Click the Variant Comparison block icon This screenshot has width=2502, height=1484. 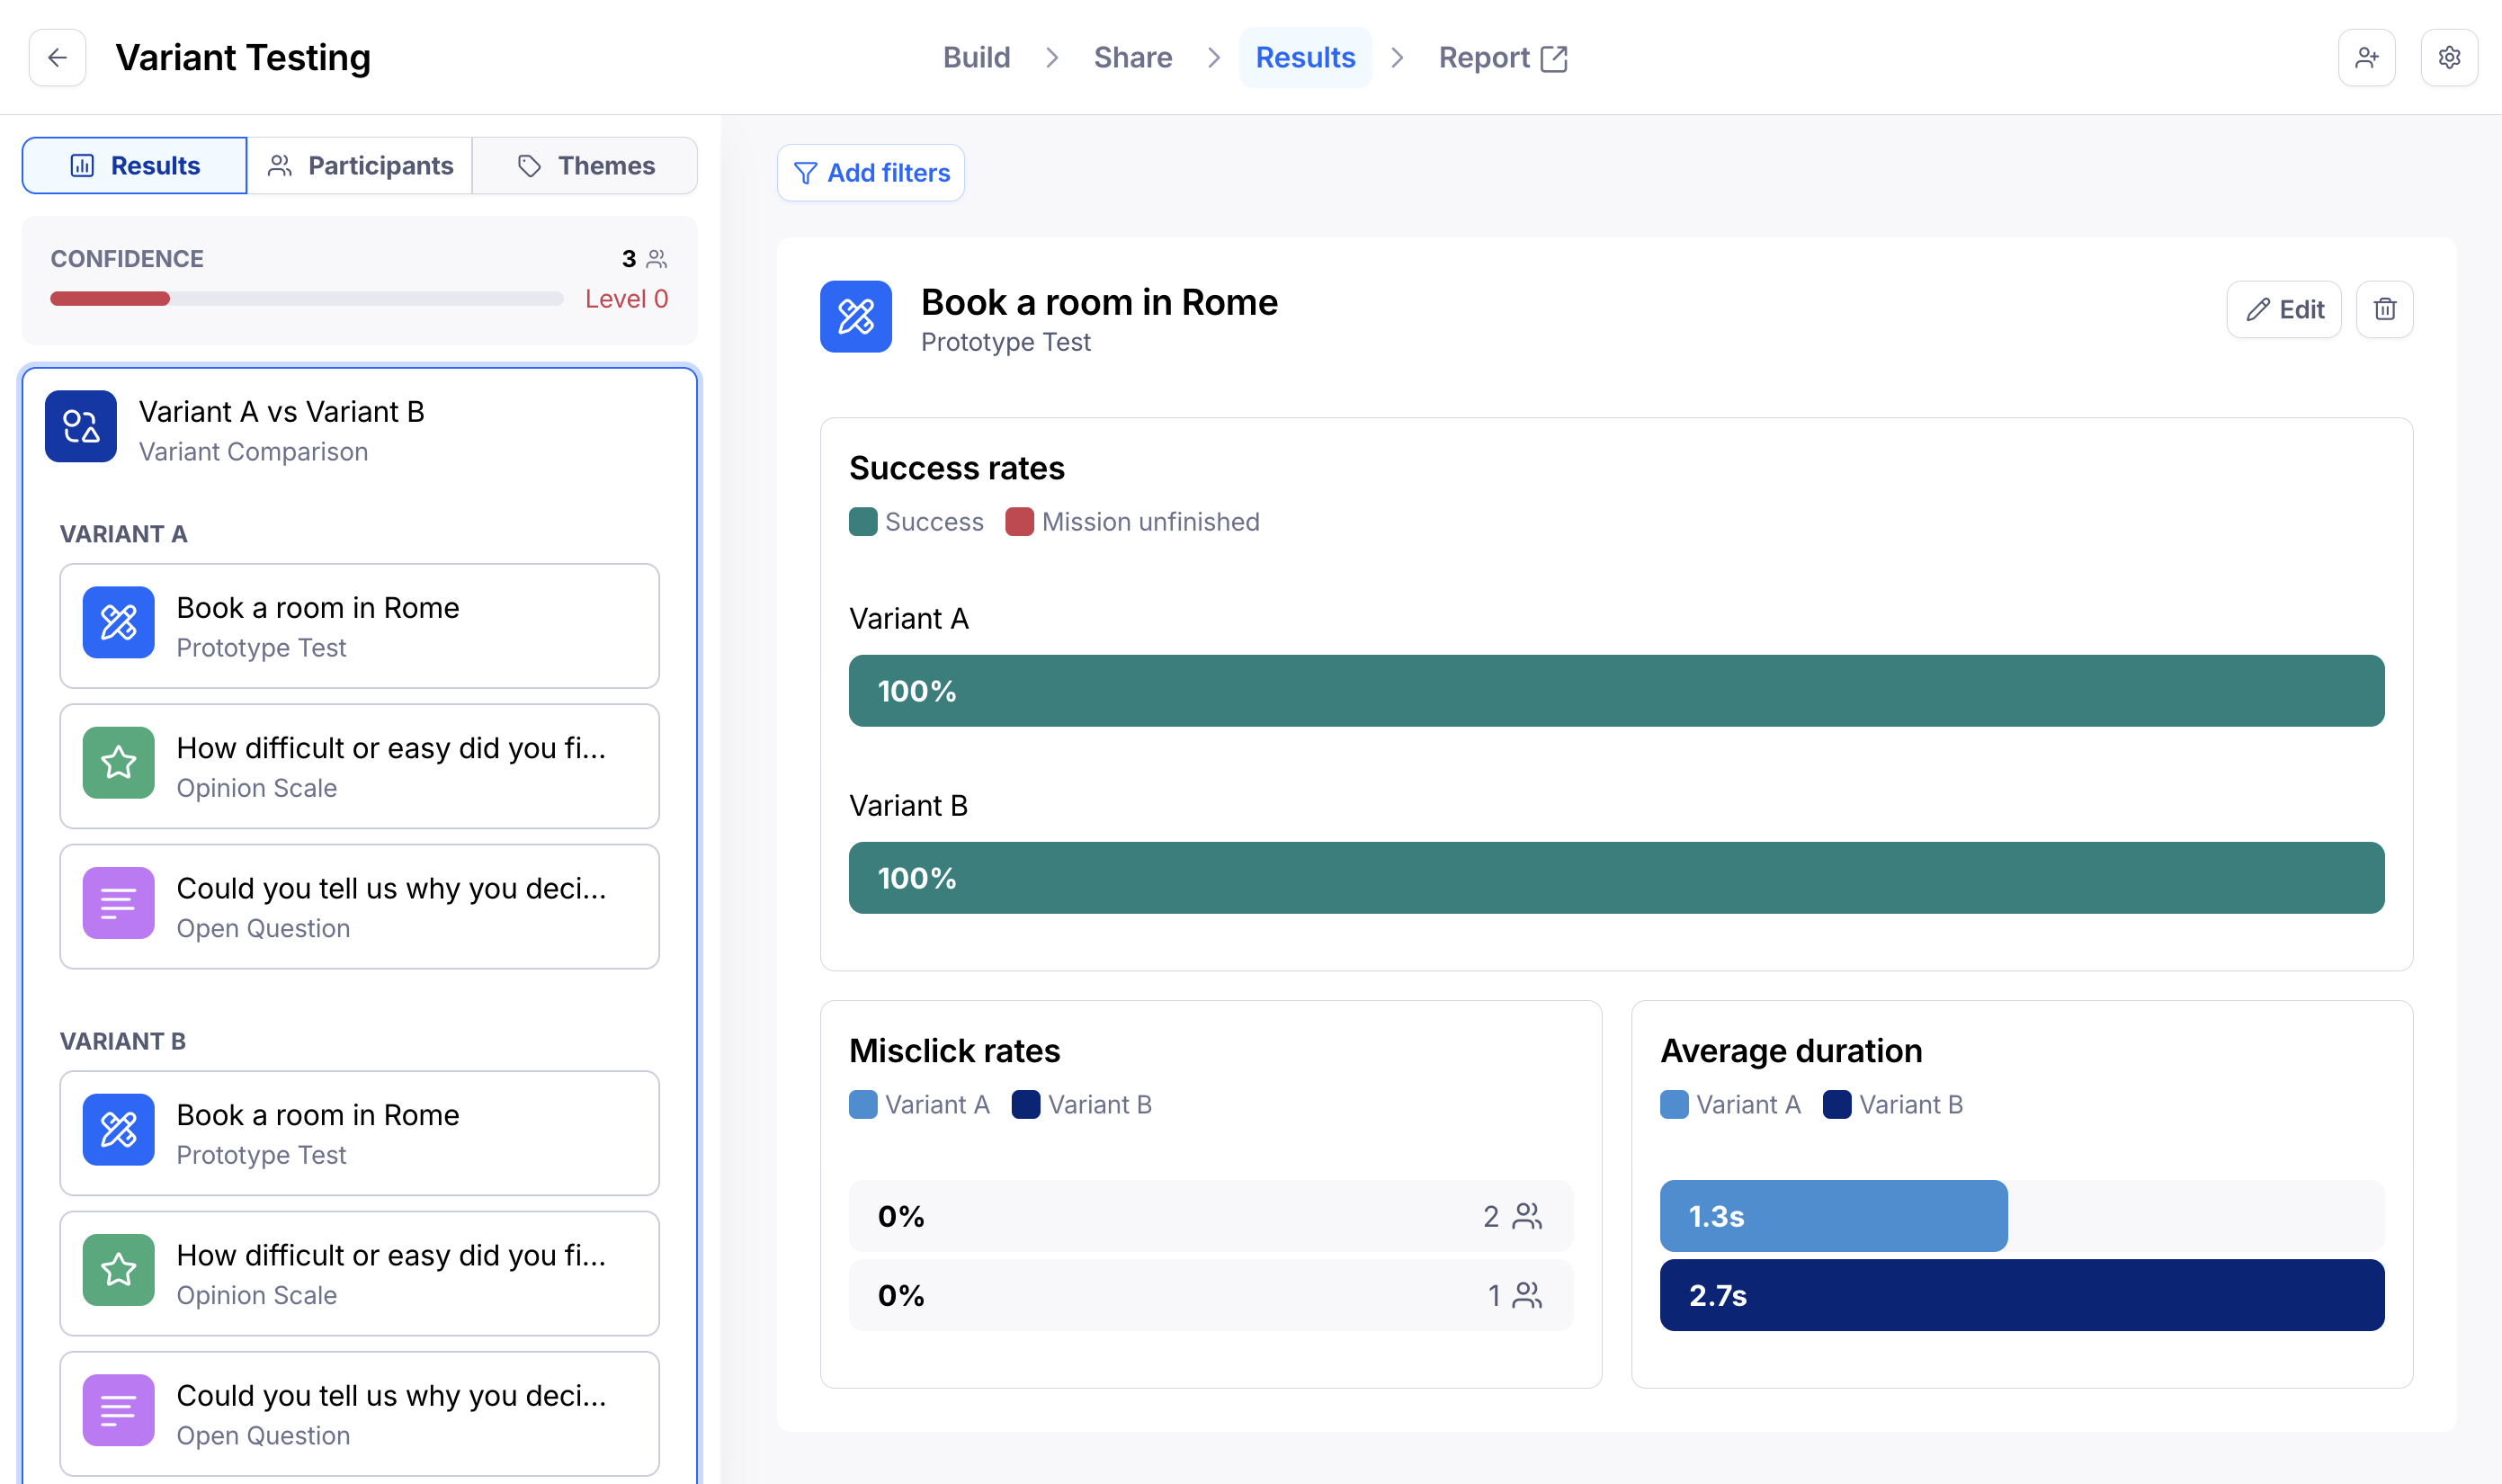point(81,427)
